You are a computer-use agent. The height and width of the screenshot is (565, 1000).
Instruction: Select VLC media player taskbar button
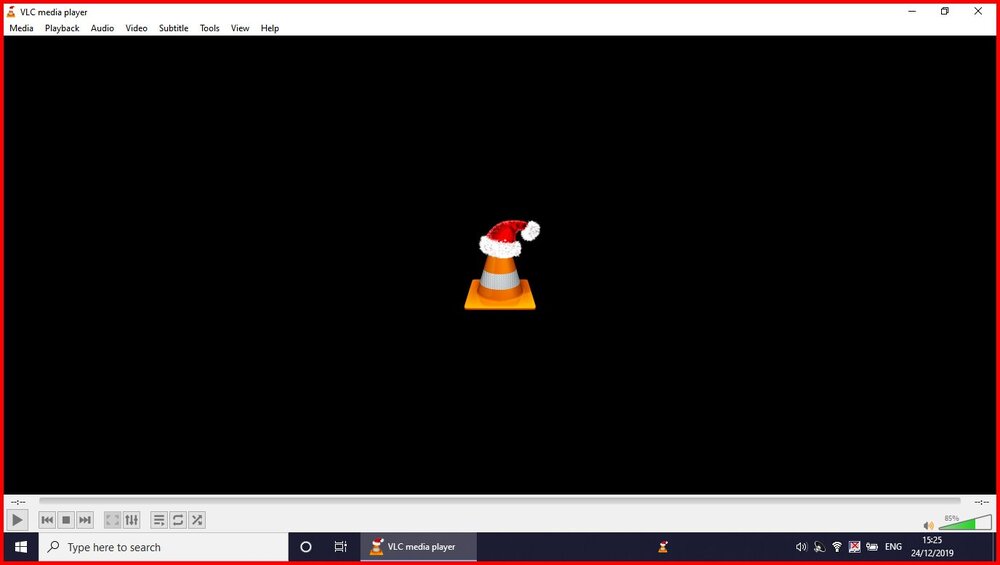click(x=418, y=547)
